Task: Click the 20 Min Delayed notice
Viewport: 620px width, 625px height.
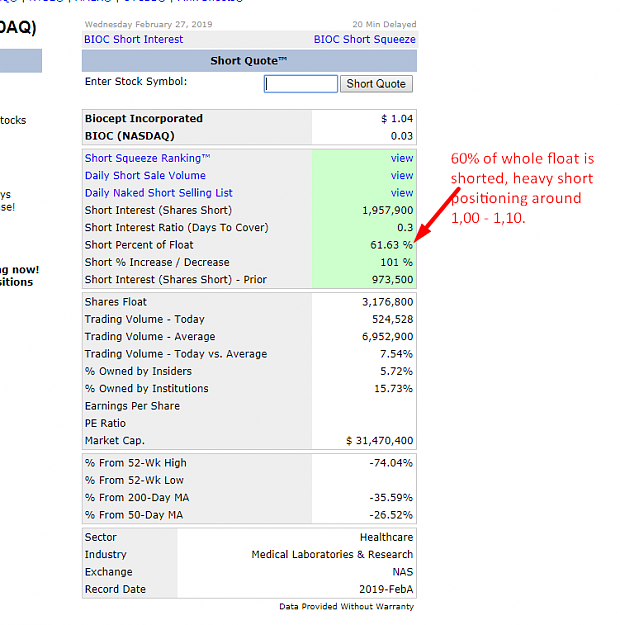Action: pos(384,24)
